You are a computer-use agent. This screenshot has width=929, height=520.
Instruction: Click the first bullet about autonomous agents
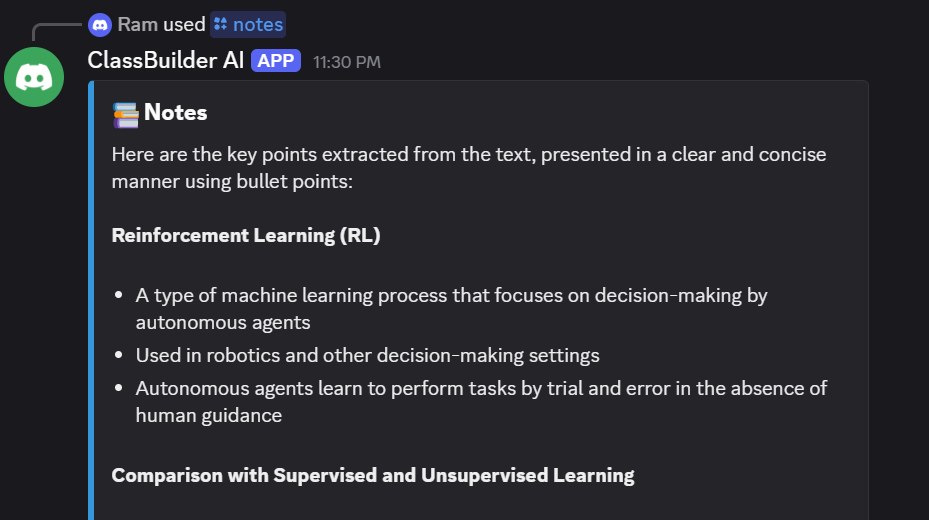coord(451,309)
